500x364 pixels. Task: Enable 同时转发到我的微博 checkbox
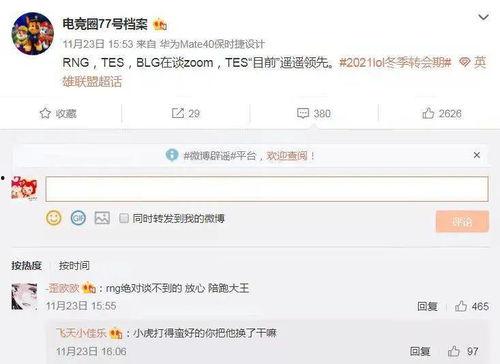(x=124, y=218)
